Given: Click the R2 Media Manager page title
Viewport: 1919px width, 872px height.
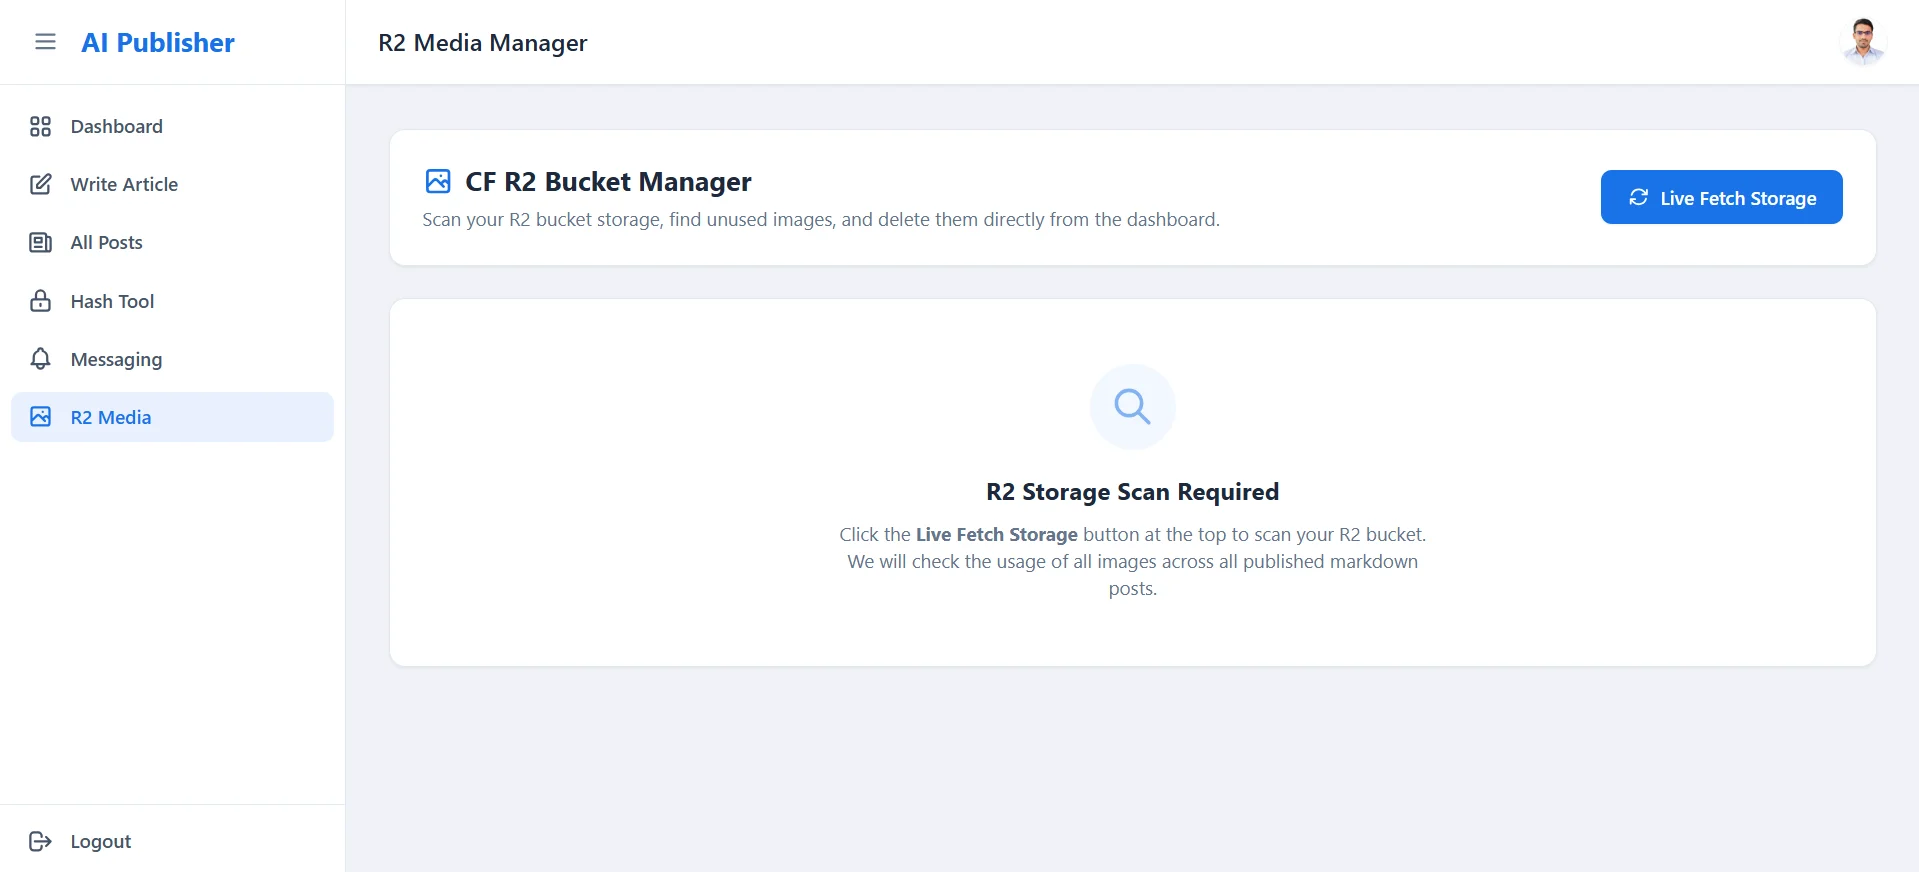Looking at the screenshot, I should pos(483,43).
